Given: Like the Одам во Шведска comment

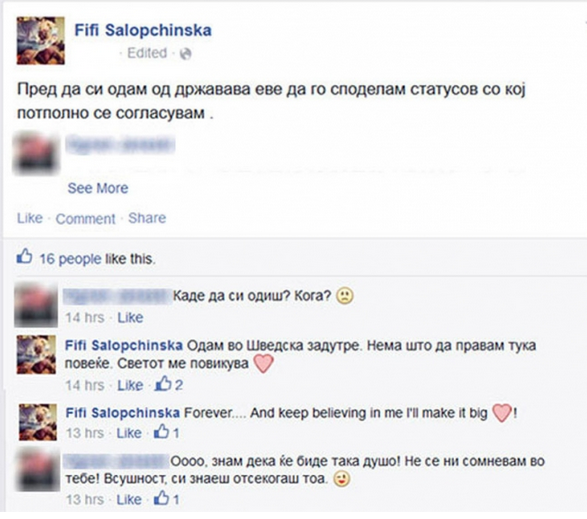Looking at the screenshot, I should [130, 385].
